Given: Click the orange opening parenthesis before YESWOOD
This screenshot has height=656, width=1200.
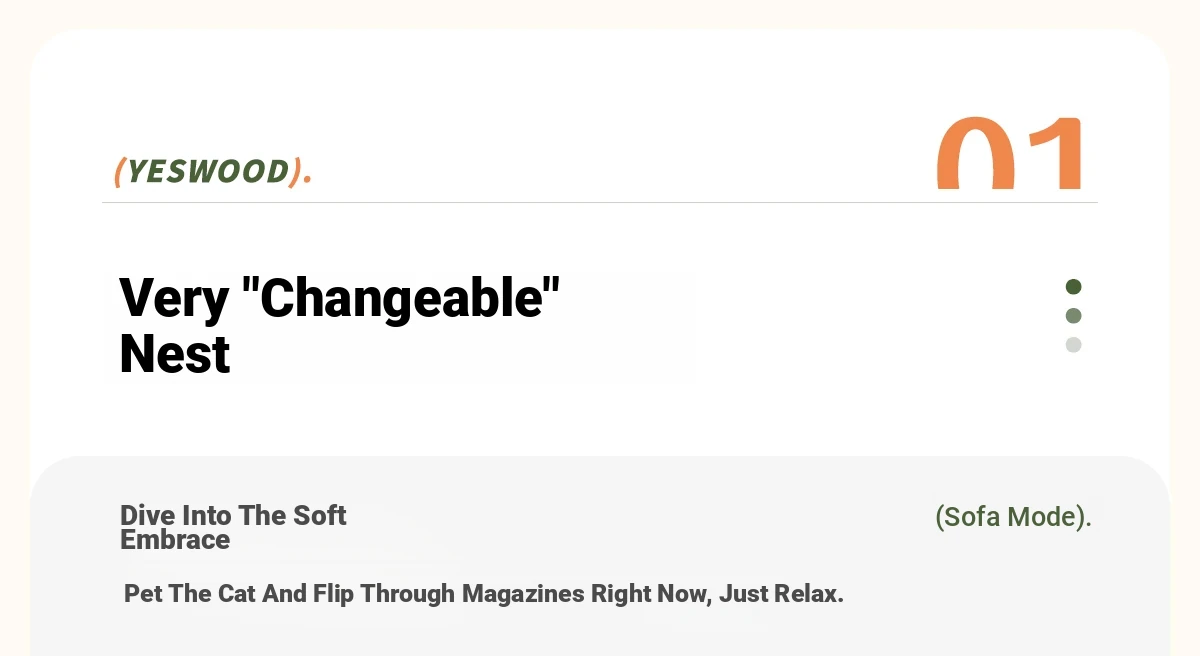Looking at the screenshot, I should point(119,172).
